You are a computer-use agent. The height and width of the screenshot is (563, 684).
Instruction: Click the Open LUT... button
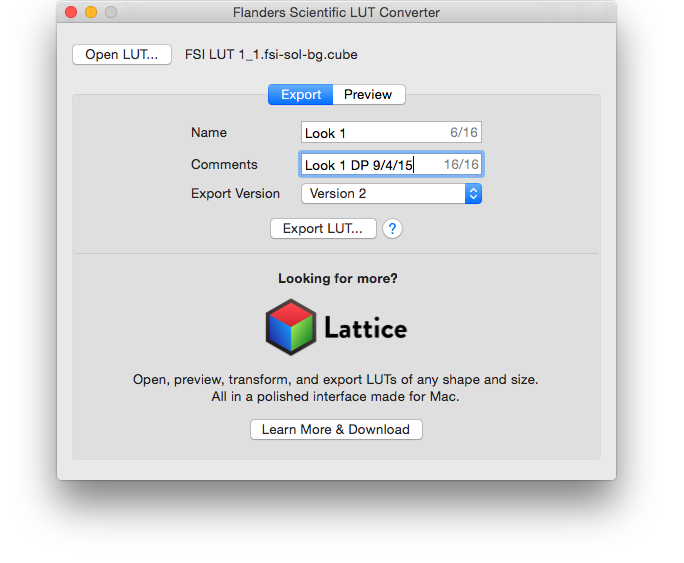[x=122, y=55]
